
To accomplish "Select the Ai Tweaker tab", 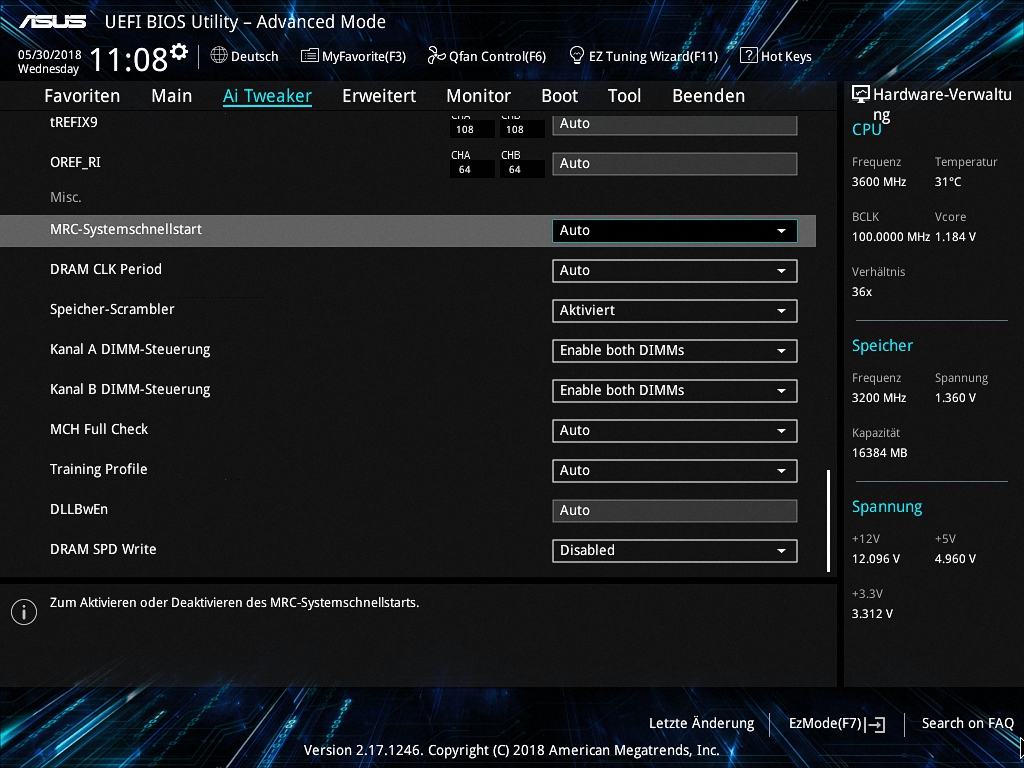I will pos(267,96).
